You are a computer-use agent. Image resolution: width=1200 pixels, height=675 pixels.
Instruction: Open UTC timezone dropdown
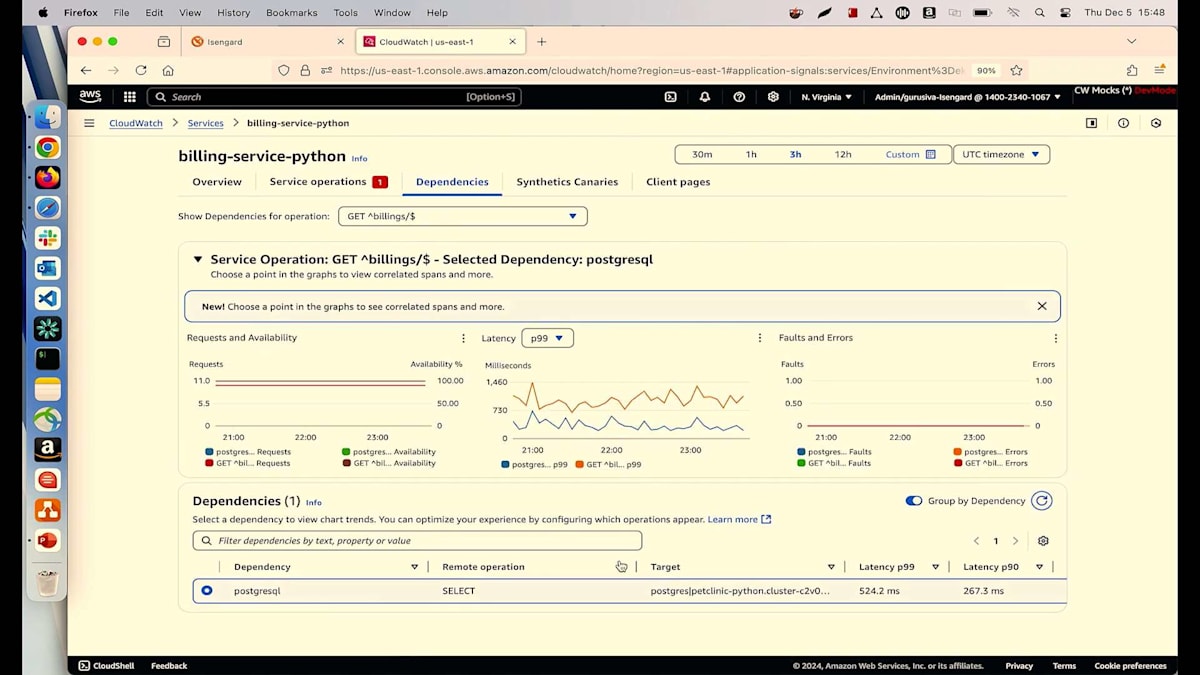[1001, 155]
